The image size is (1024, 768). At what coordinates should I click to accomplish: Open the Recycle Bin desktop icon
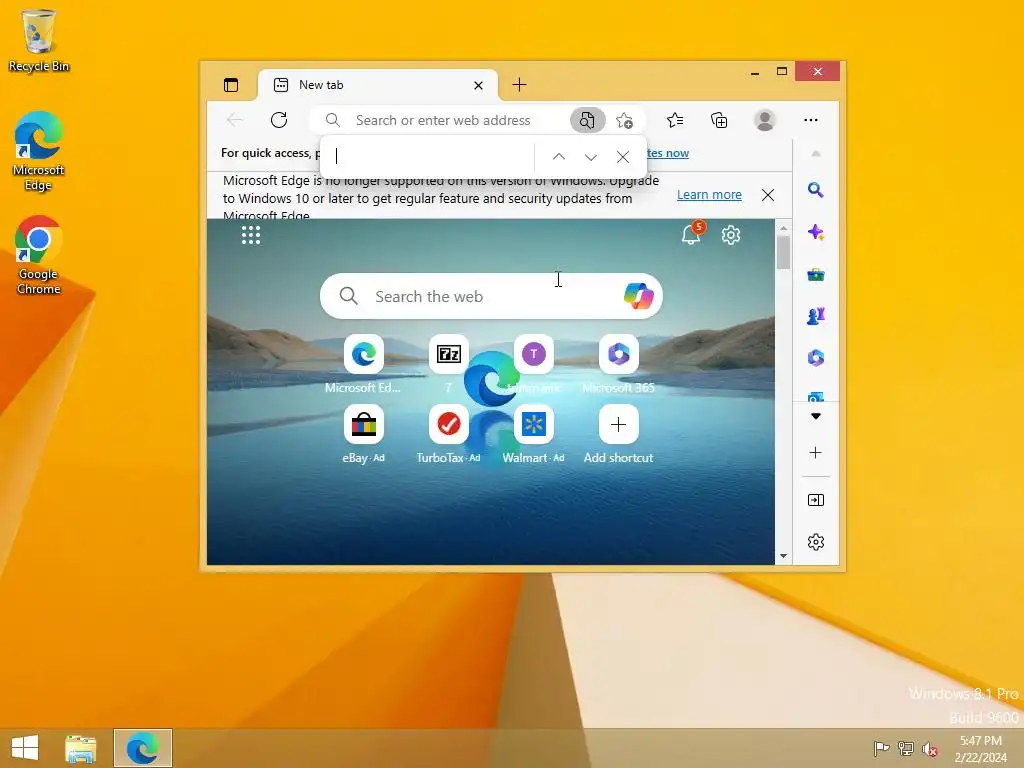(39, 40)
